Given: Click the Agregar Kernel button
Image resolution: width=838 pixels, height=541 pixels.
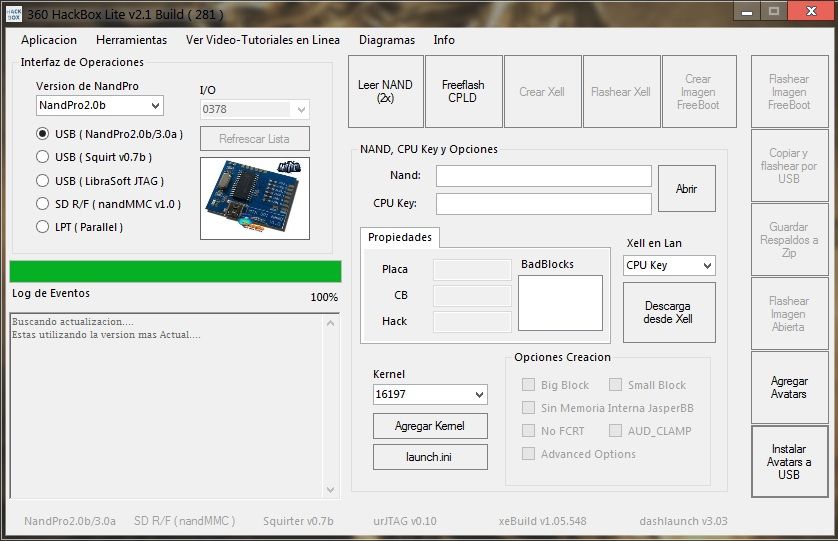Looking at the screenshot, I should 430,426.
